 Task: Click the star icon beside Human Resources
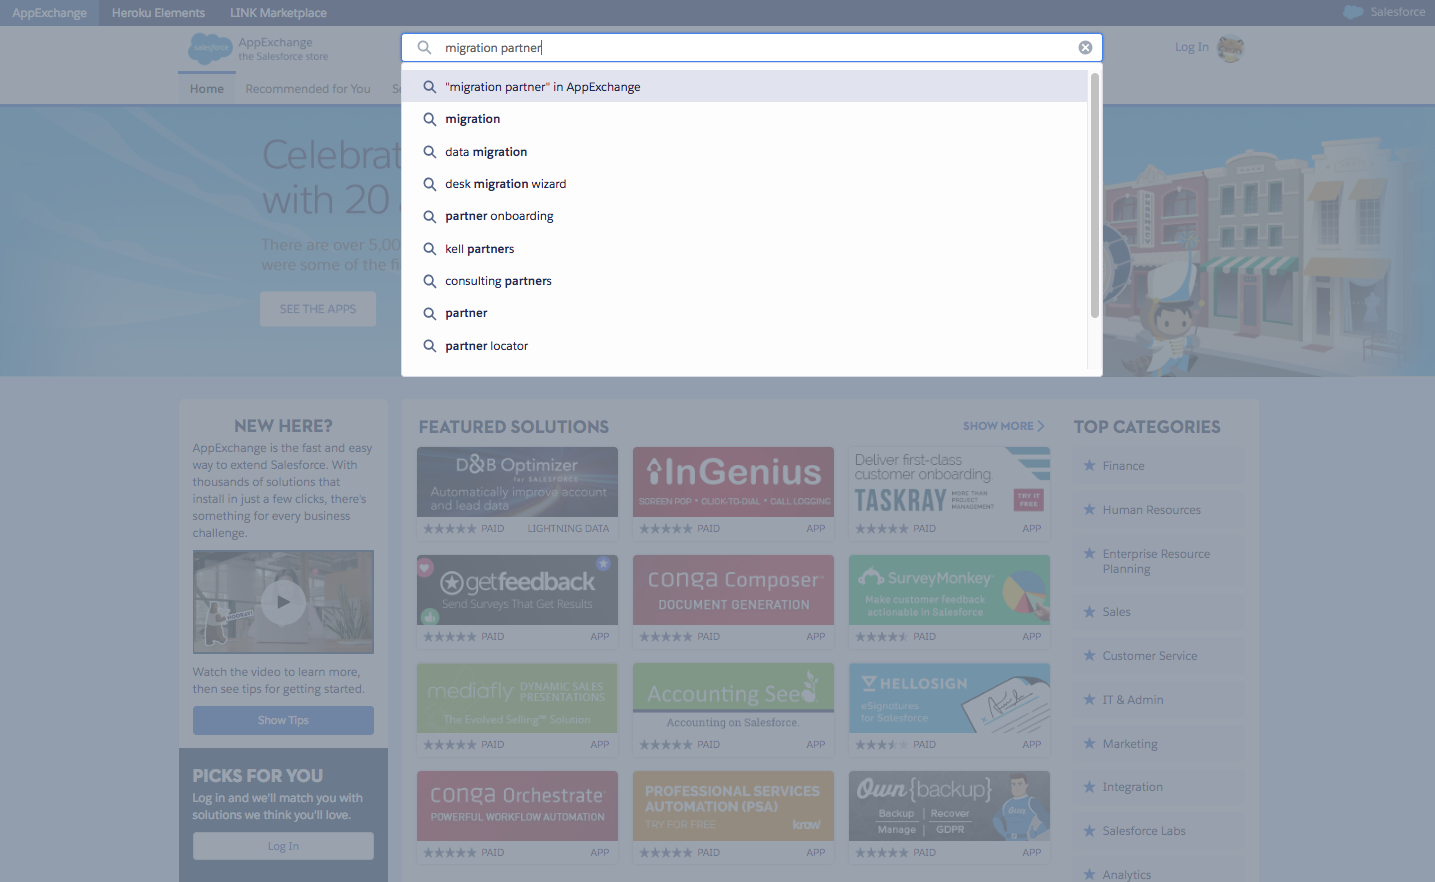coord(1090,509)
